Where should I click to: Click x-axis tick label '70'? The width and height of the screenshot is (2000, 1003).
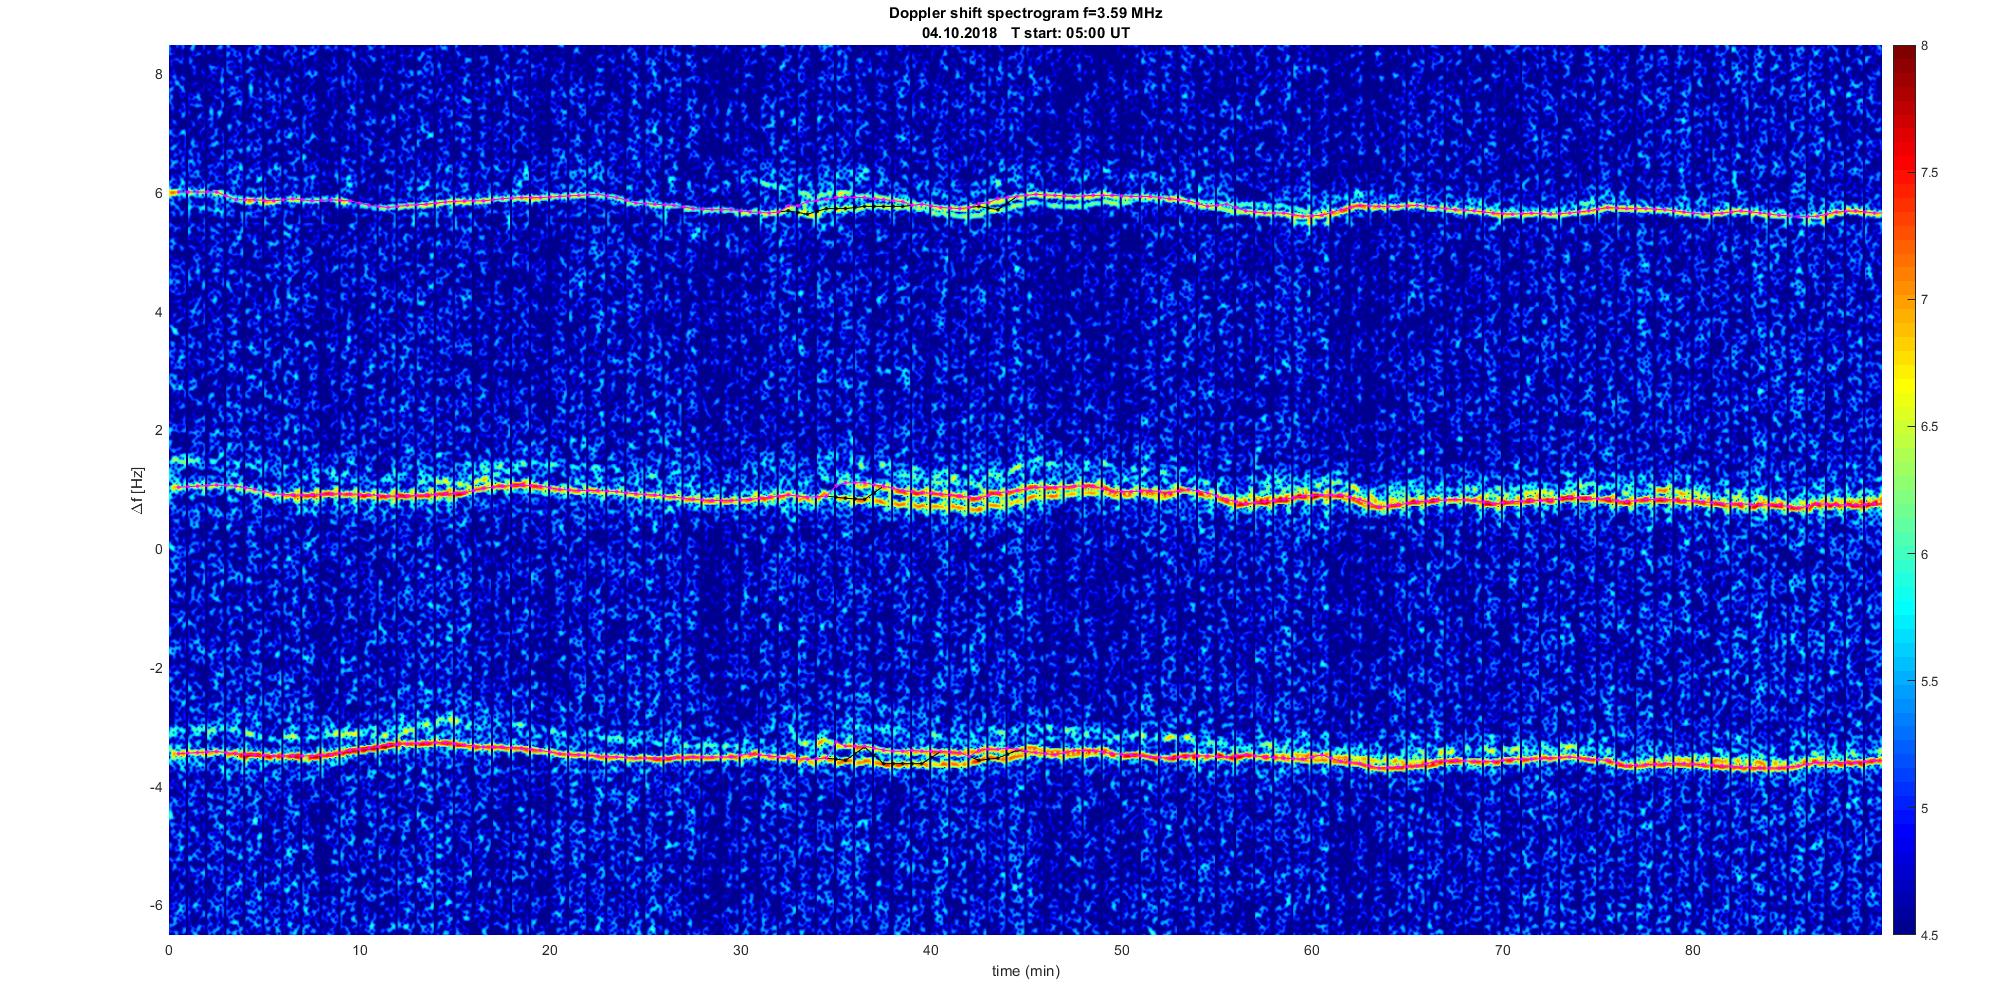pos(1501,950)
